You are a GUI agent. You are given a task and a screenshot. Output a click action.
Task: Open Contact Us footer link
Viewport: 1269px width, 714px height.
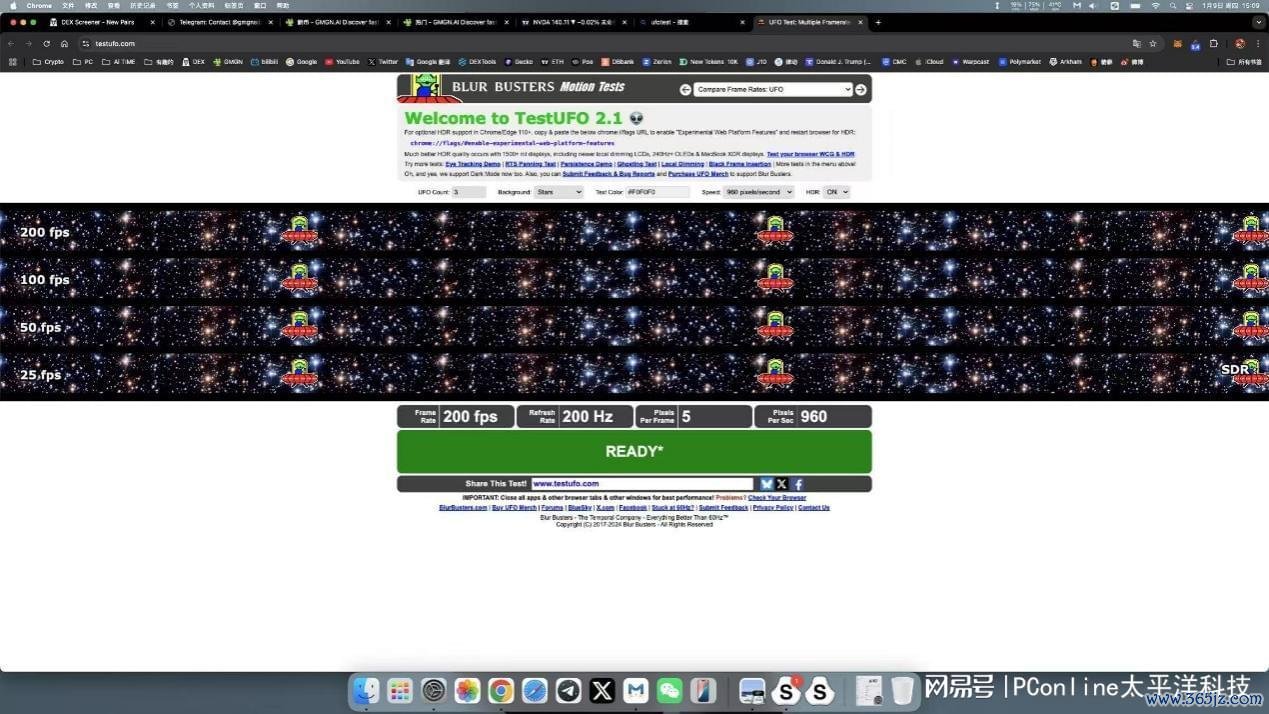(814, 508)
